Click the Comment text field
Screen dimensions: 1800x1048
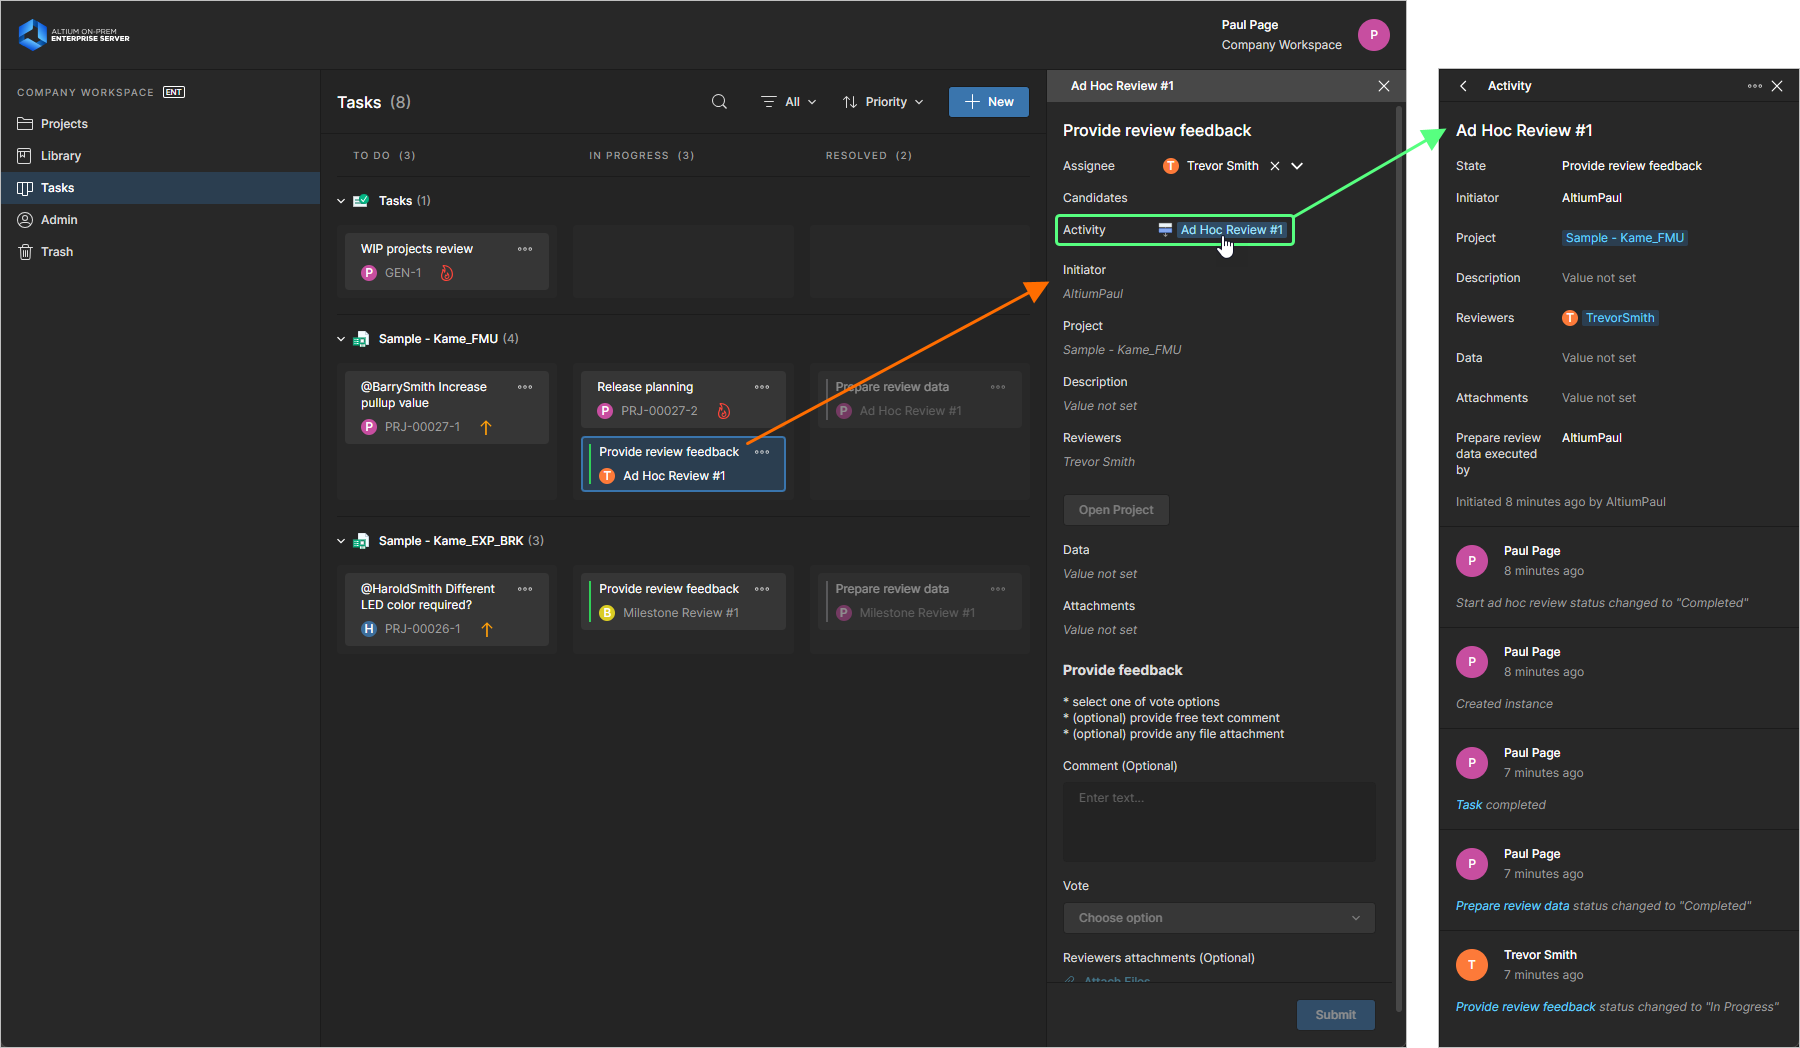[1218, 822]
